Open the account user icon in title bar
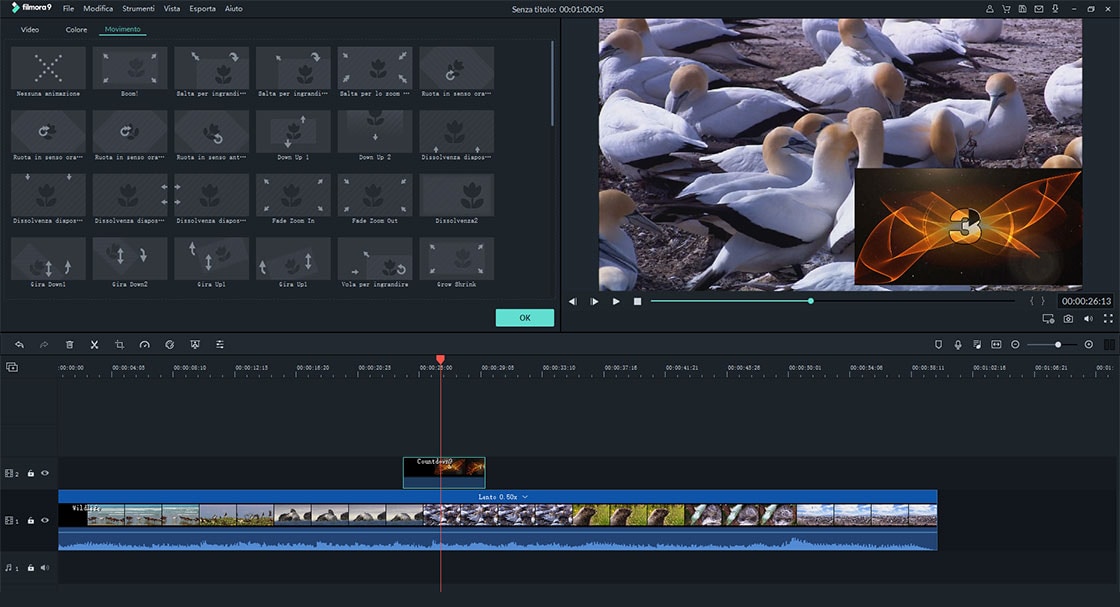Viewport: 1120px width, 607px height. pyautogui.click(x=989, y=9)
